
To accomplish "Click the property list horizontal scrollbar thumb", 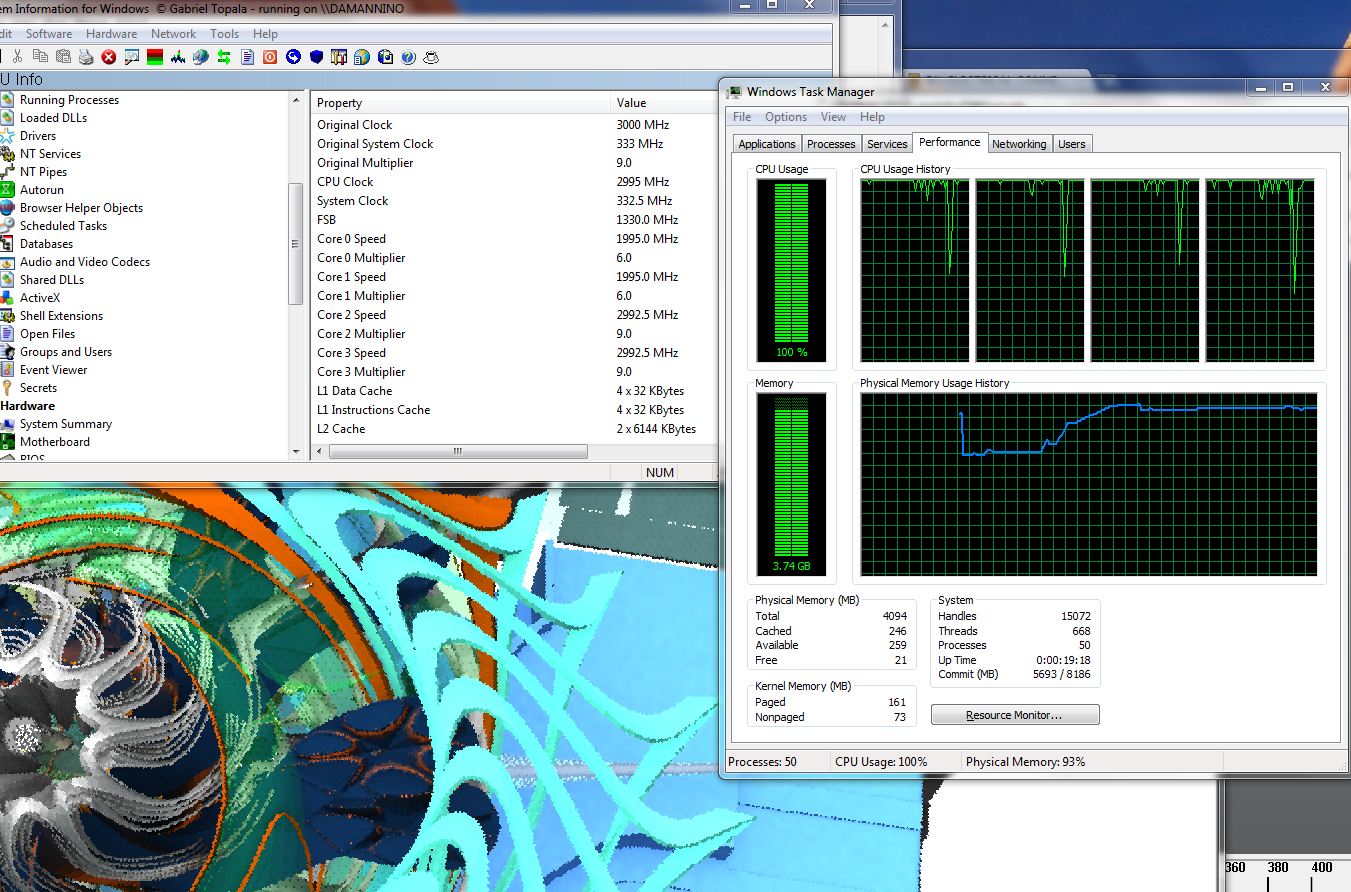I will [x=458, y=452].
